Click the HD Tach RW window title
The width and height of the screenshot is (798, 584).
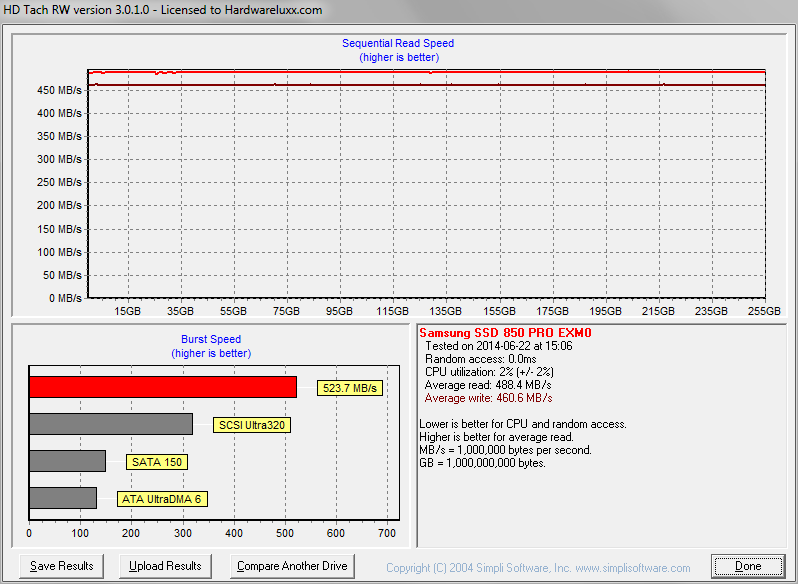163,10
